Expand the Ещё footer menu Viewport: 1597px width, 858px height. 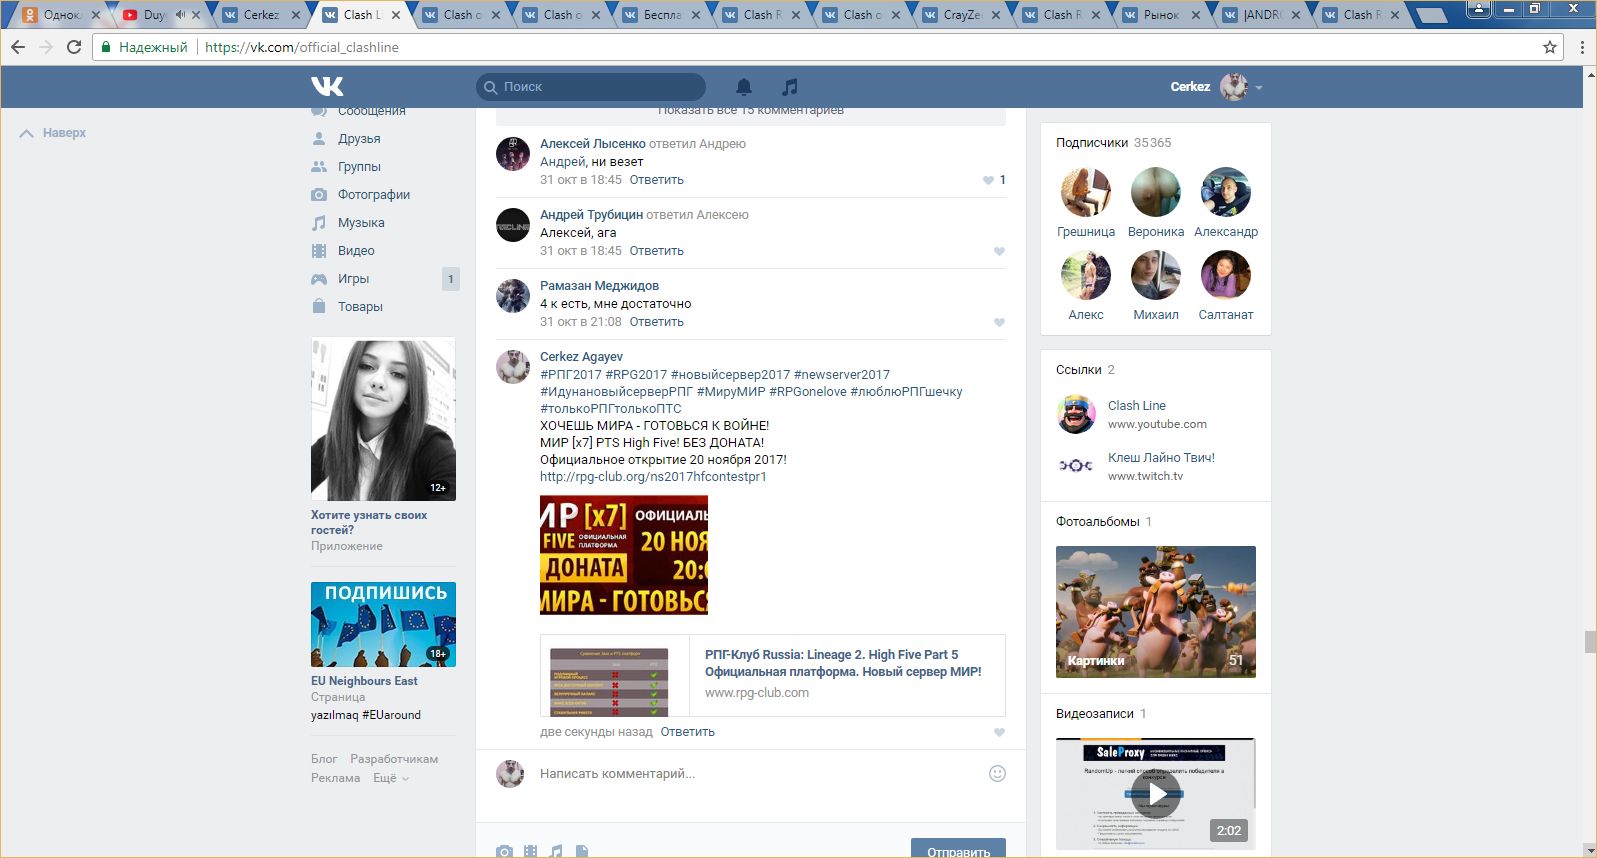coord(391,778)
